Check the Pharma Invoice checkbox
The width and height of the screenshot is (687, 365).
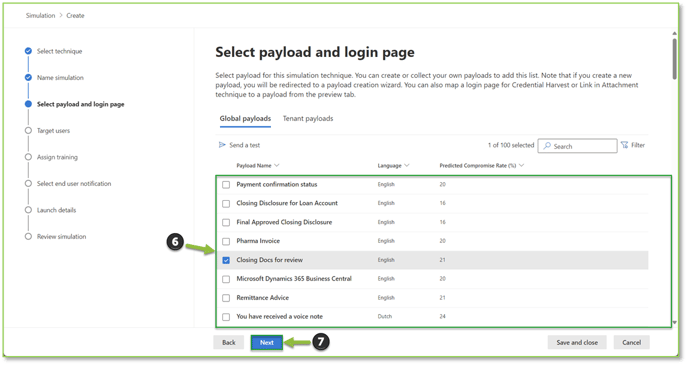226,241
